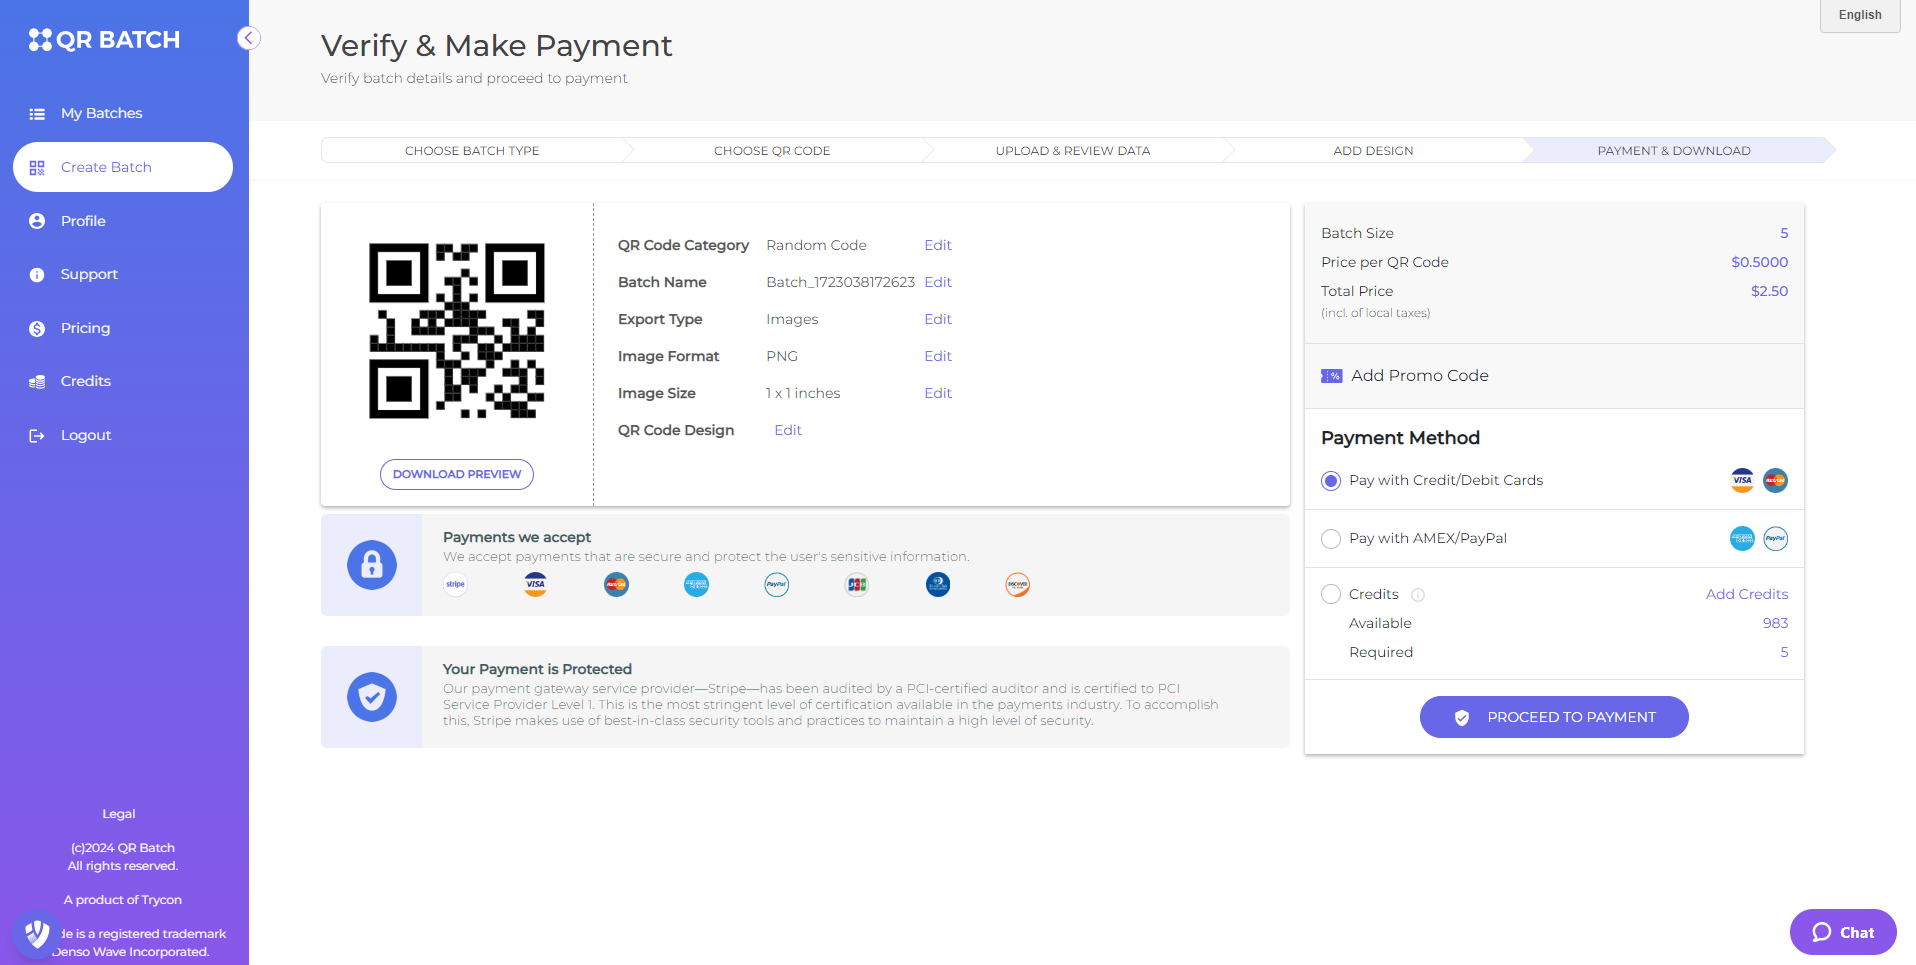The width and height of the screenshot is (1916, 965).
Task: Click the batch name Batch_1723038172623
Action: pyautogui.click(x=840, y=282)
